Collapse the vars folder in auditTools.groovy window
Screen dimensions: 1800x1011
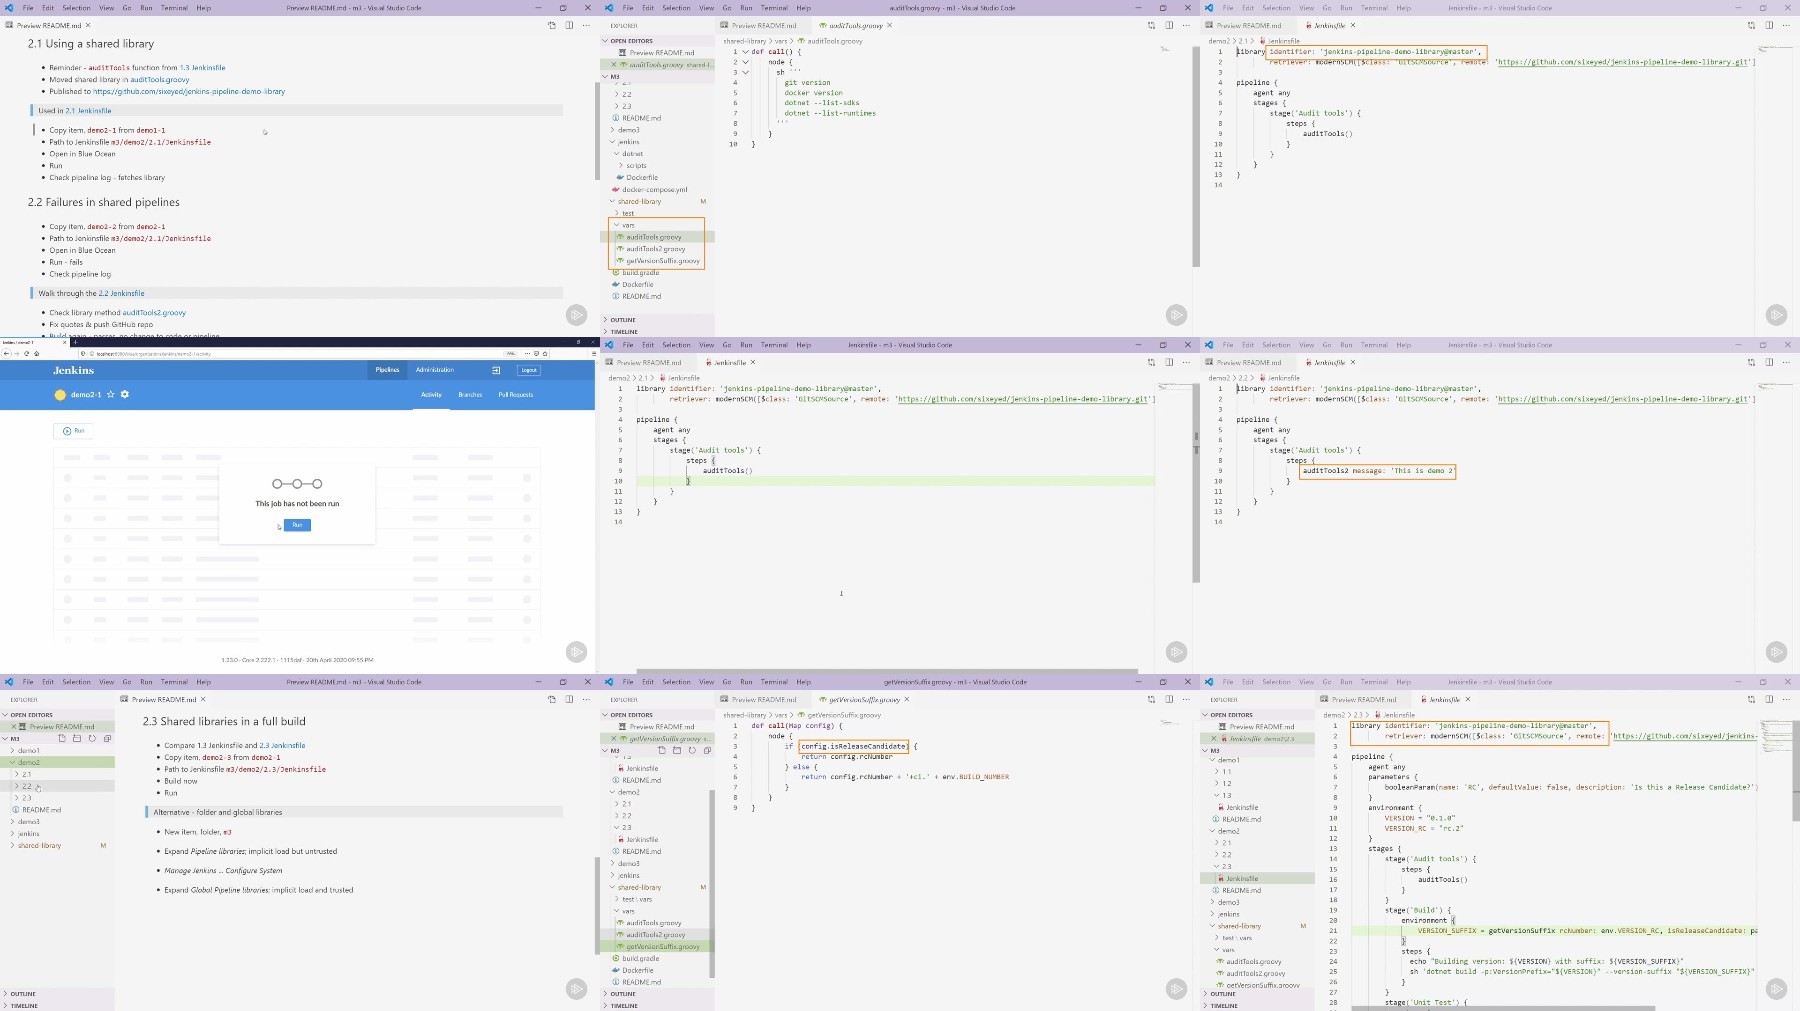(616, 225)
